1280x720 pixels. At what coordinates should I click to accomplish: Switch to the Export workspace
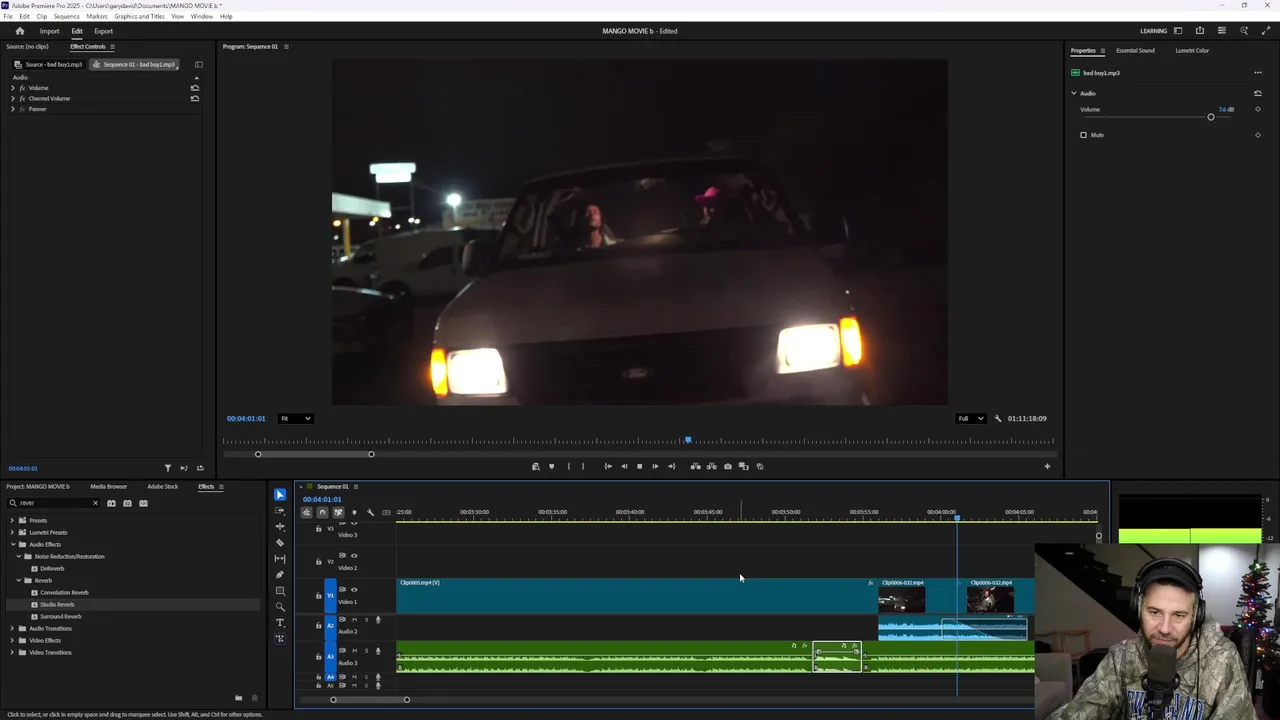pos(104,31)
